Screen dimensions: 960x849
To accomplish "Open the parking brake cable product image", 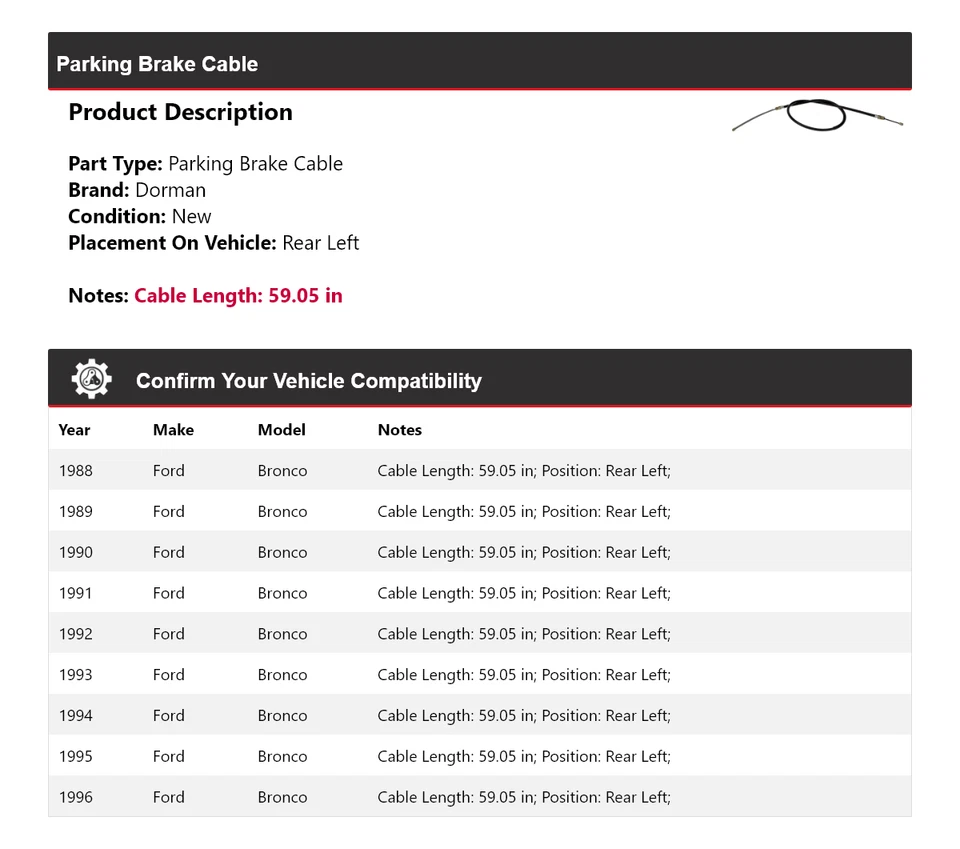I will (817, 115).
